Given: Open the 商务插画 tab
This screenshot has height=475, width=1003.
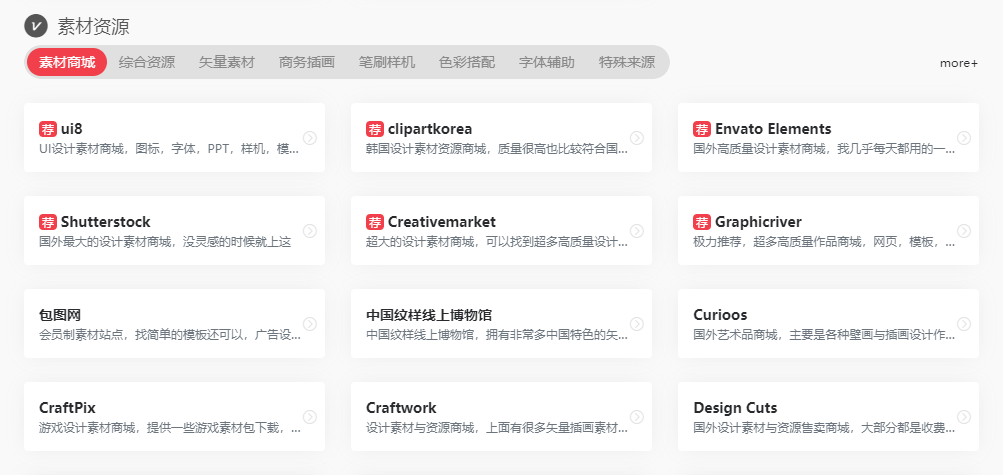Looking at the screenshot, I should [x=306, y=62].
